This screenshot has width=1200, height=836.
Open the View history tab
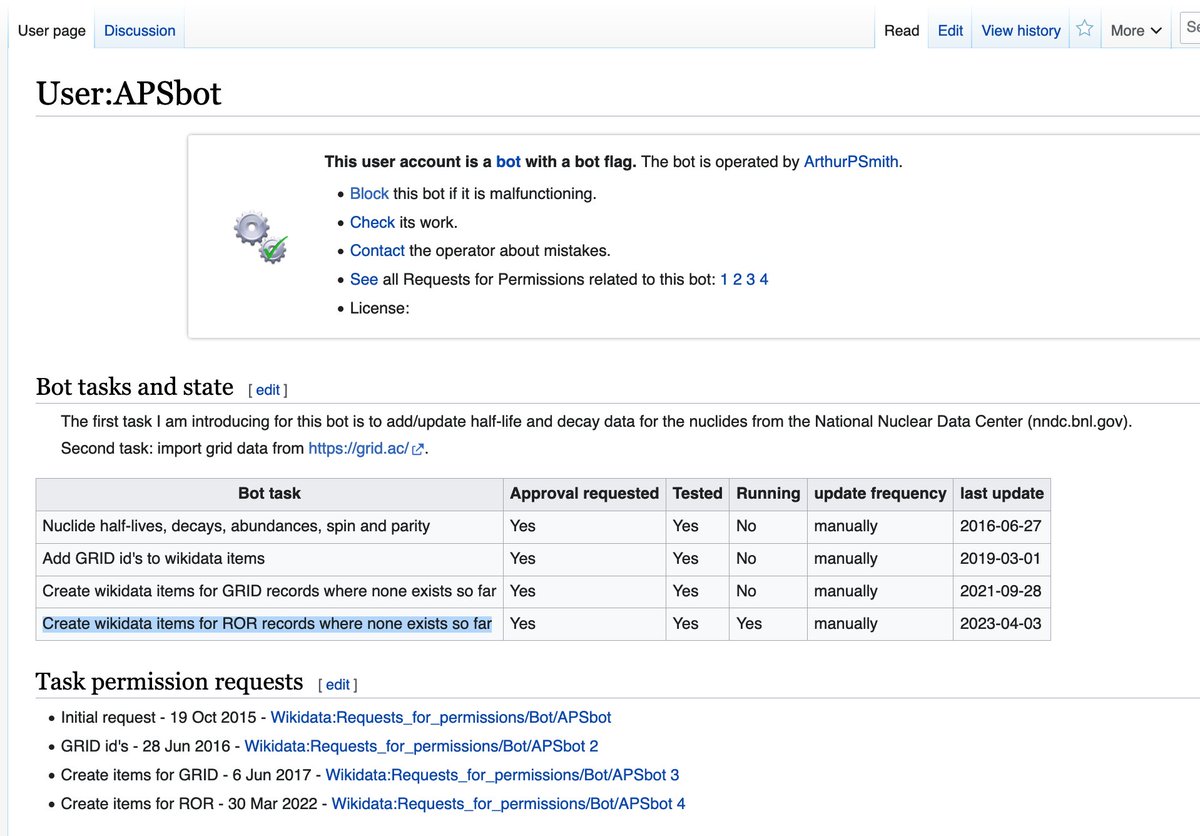coord(1021,30)
